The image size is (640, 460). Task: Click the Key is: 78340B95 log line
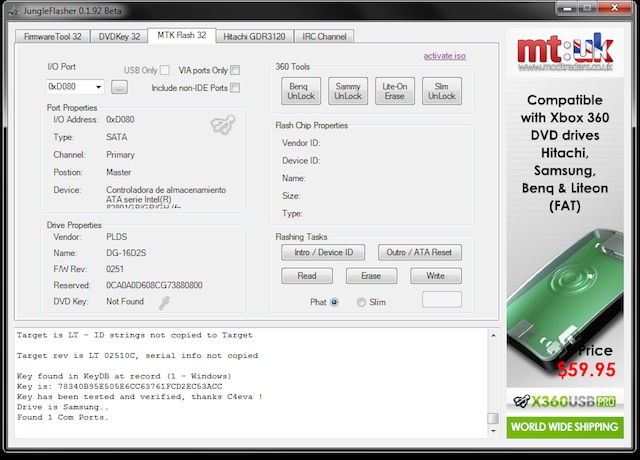pyautogui.click(x=120, y=387)
